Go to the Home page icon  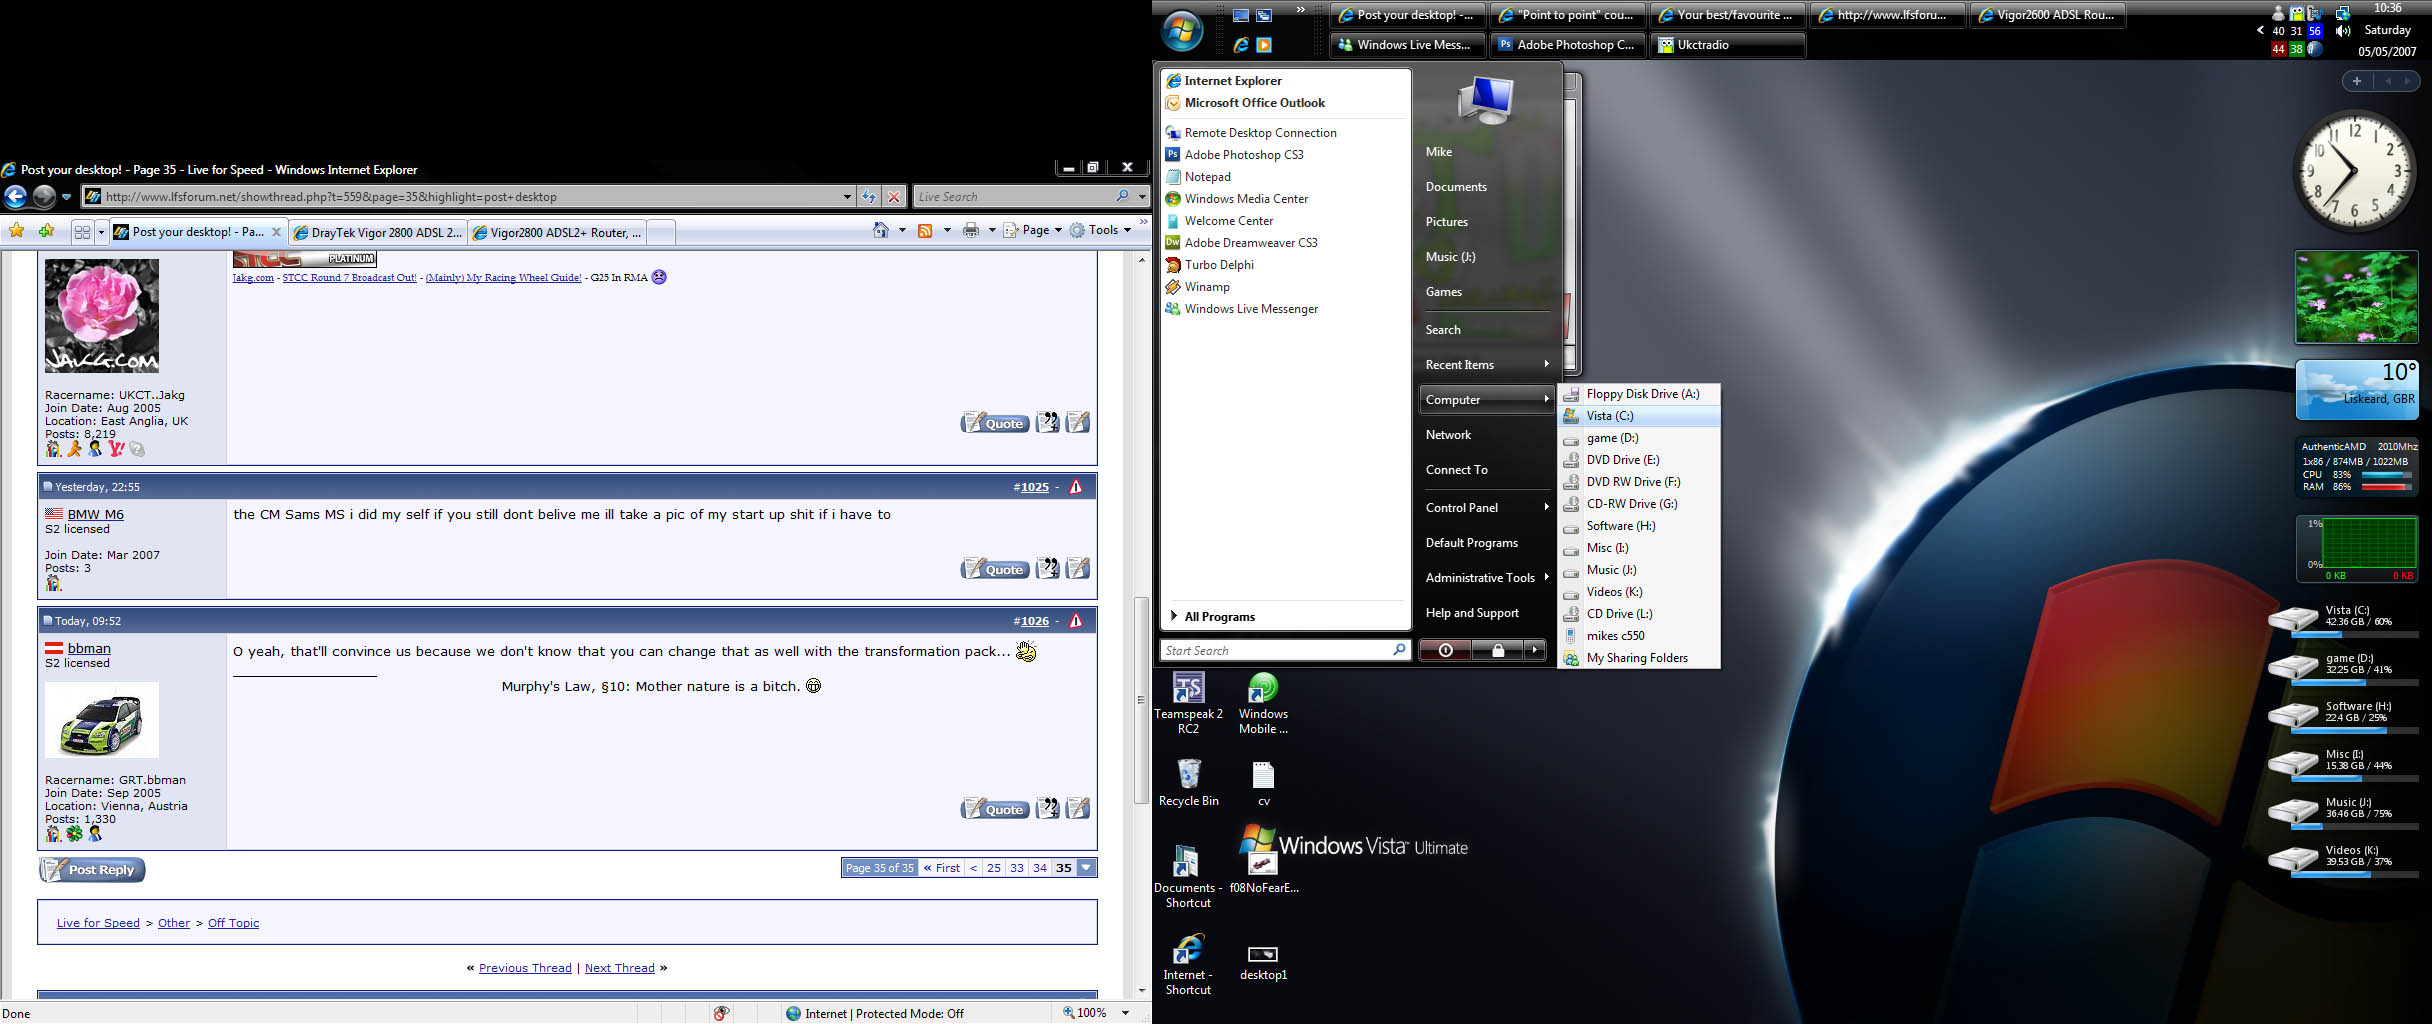(880, 230)
